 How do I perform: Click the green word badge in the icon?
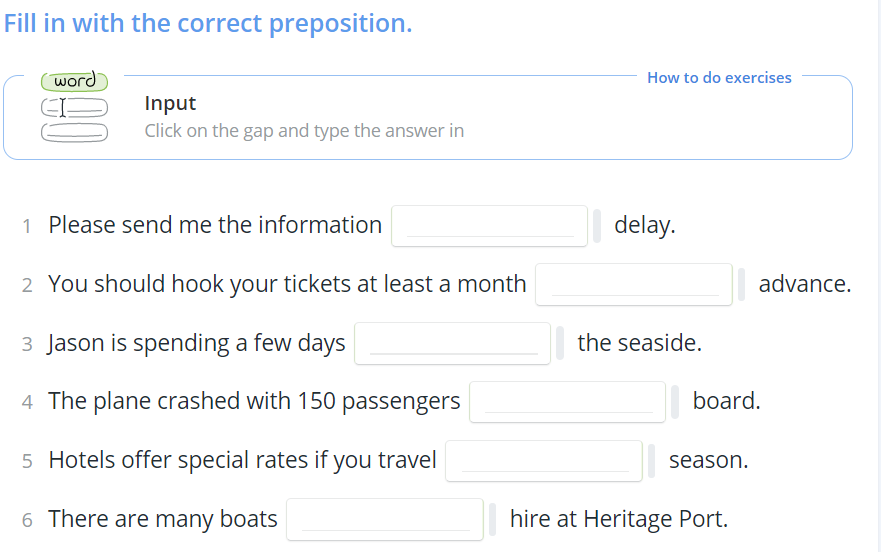tap(74, 81)
